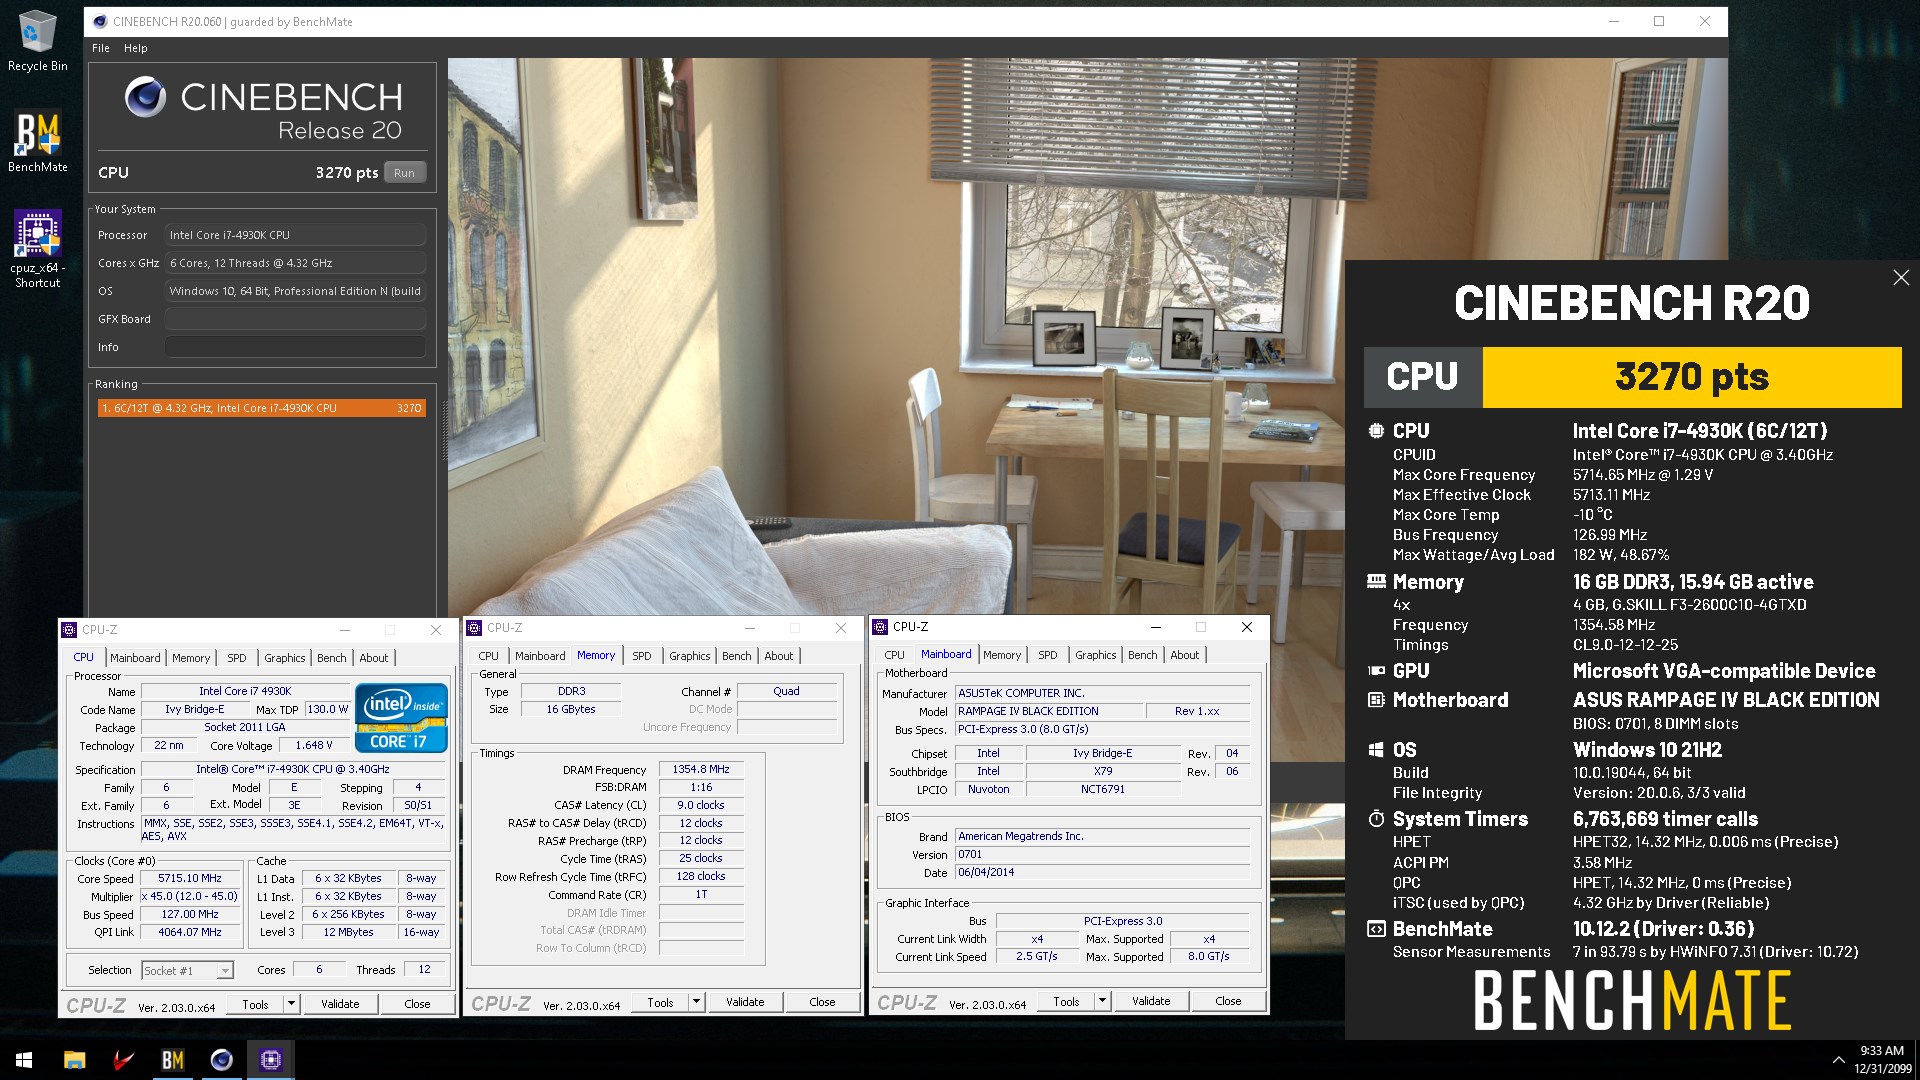Click Validate in left CPU-Z window
This screenshot has height=1080, width=1920.
click(340, 1004)
